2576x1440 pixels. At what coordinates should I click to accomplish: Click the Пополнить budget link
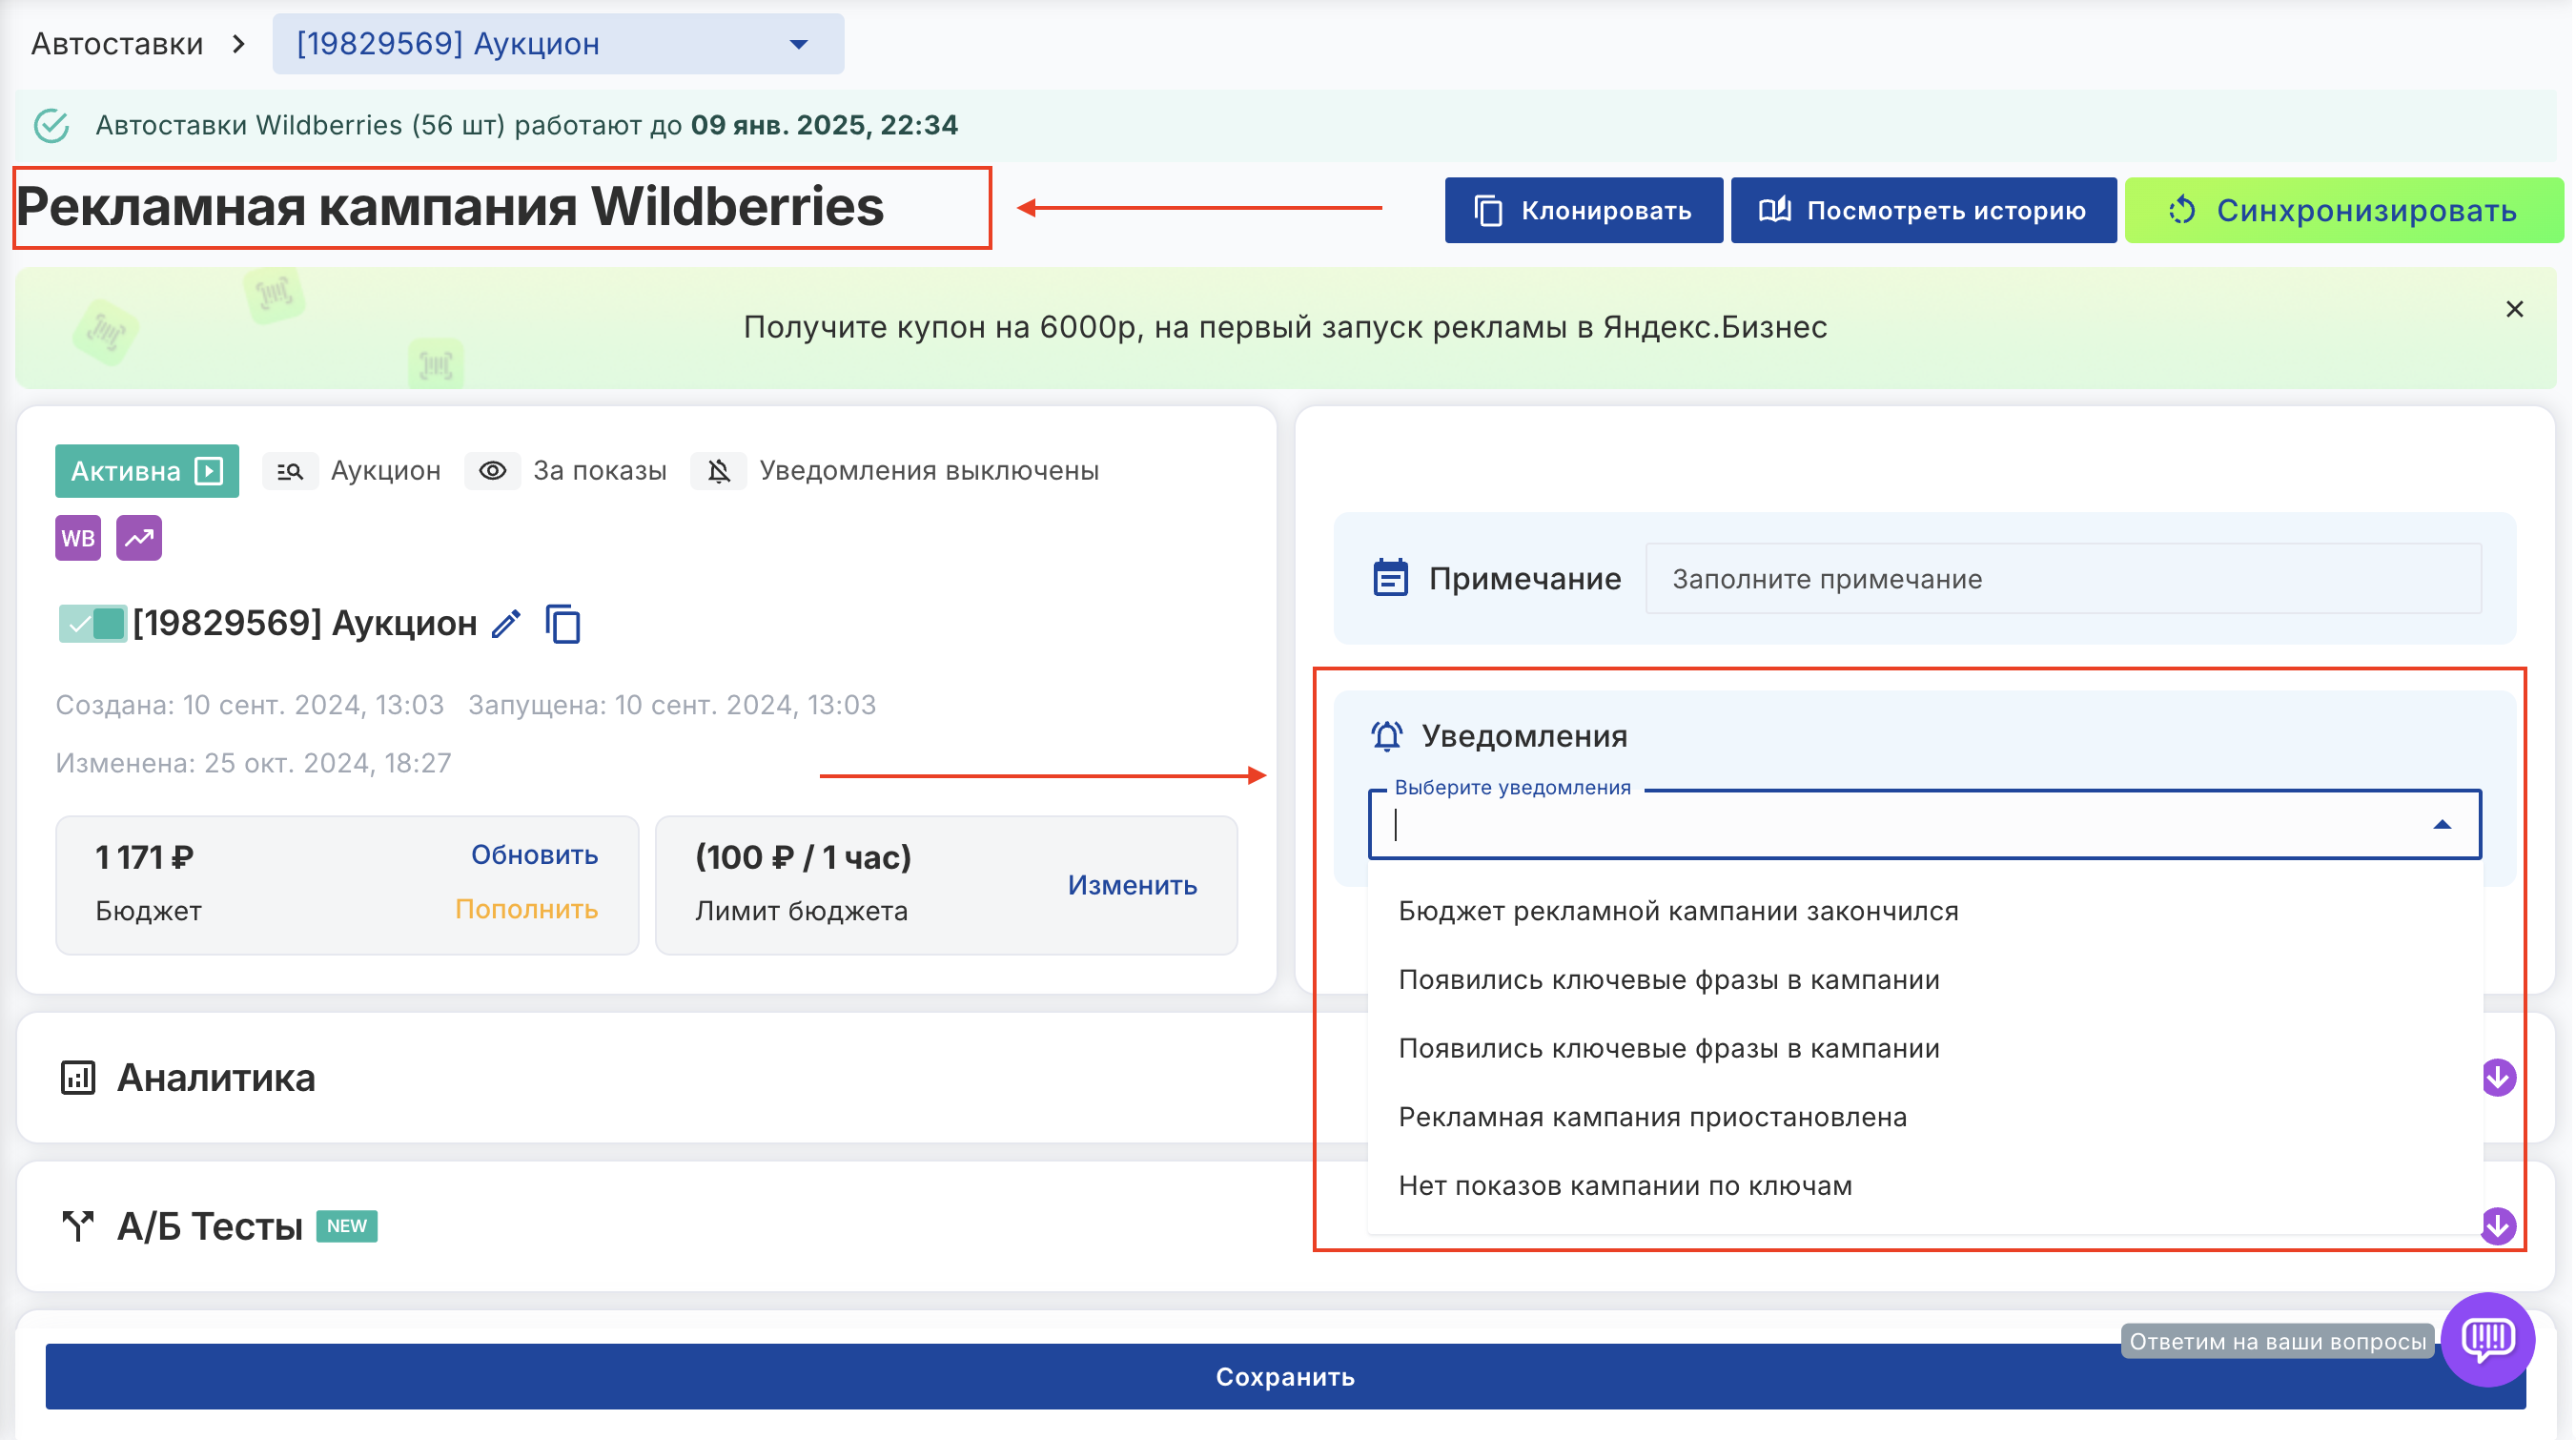click(526, 910)
